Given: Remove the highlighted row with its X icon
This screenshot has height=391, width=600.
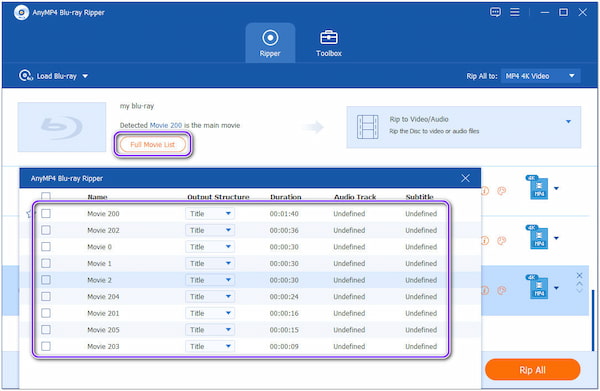Looking at the screenshot, I should click(x=579, y=275).
